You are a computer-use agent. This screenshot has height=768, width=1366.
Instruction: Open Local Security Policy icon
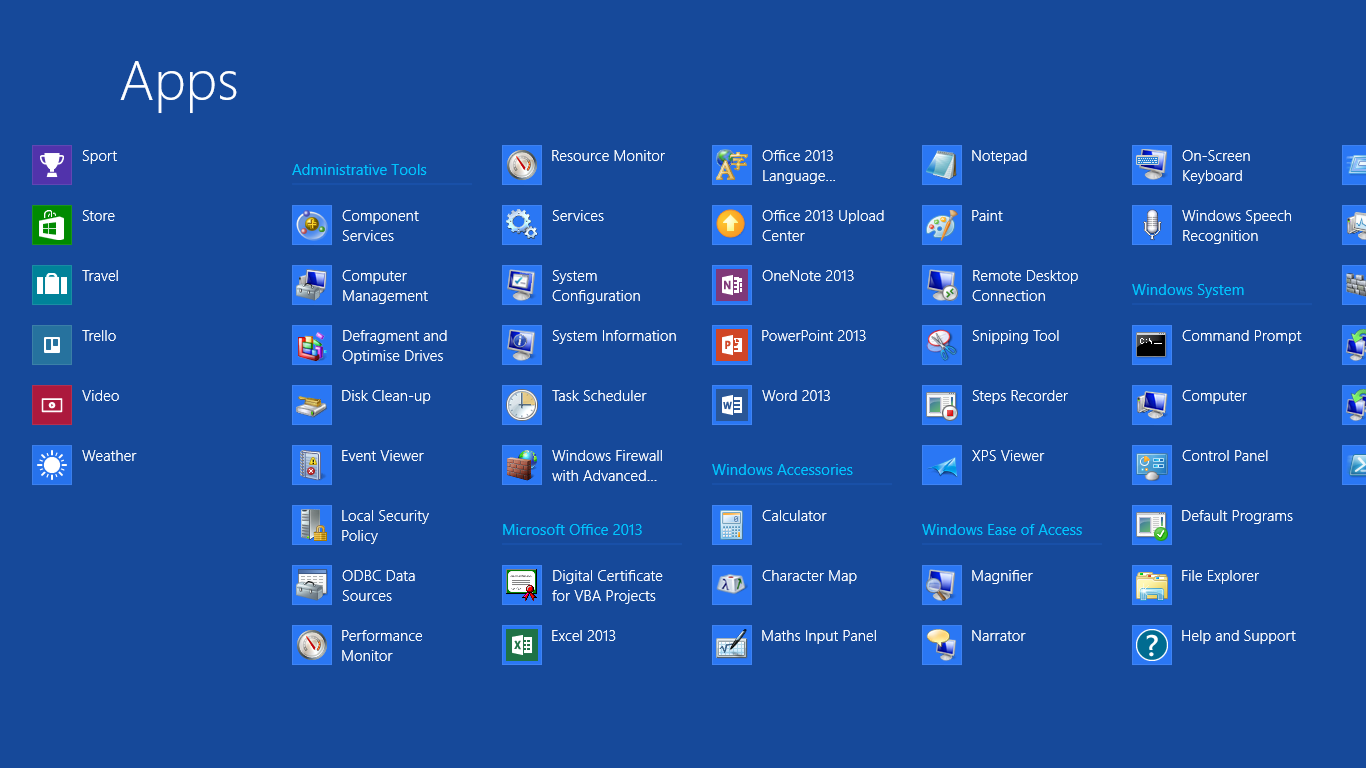(312, 525)
